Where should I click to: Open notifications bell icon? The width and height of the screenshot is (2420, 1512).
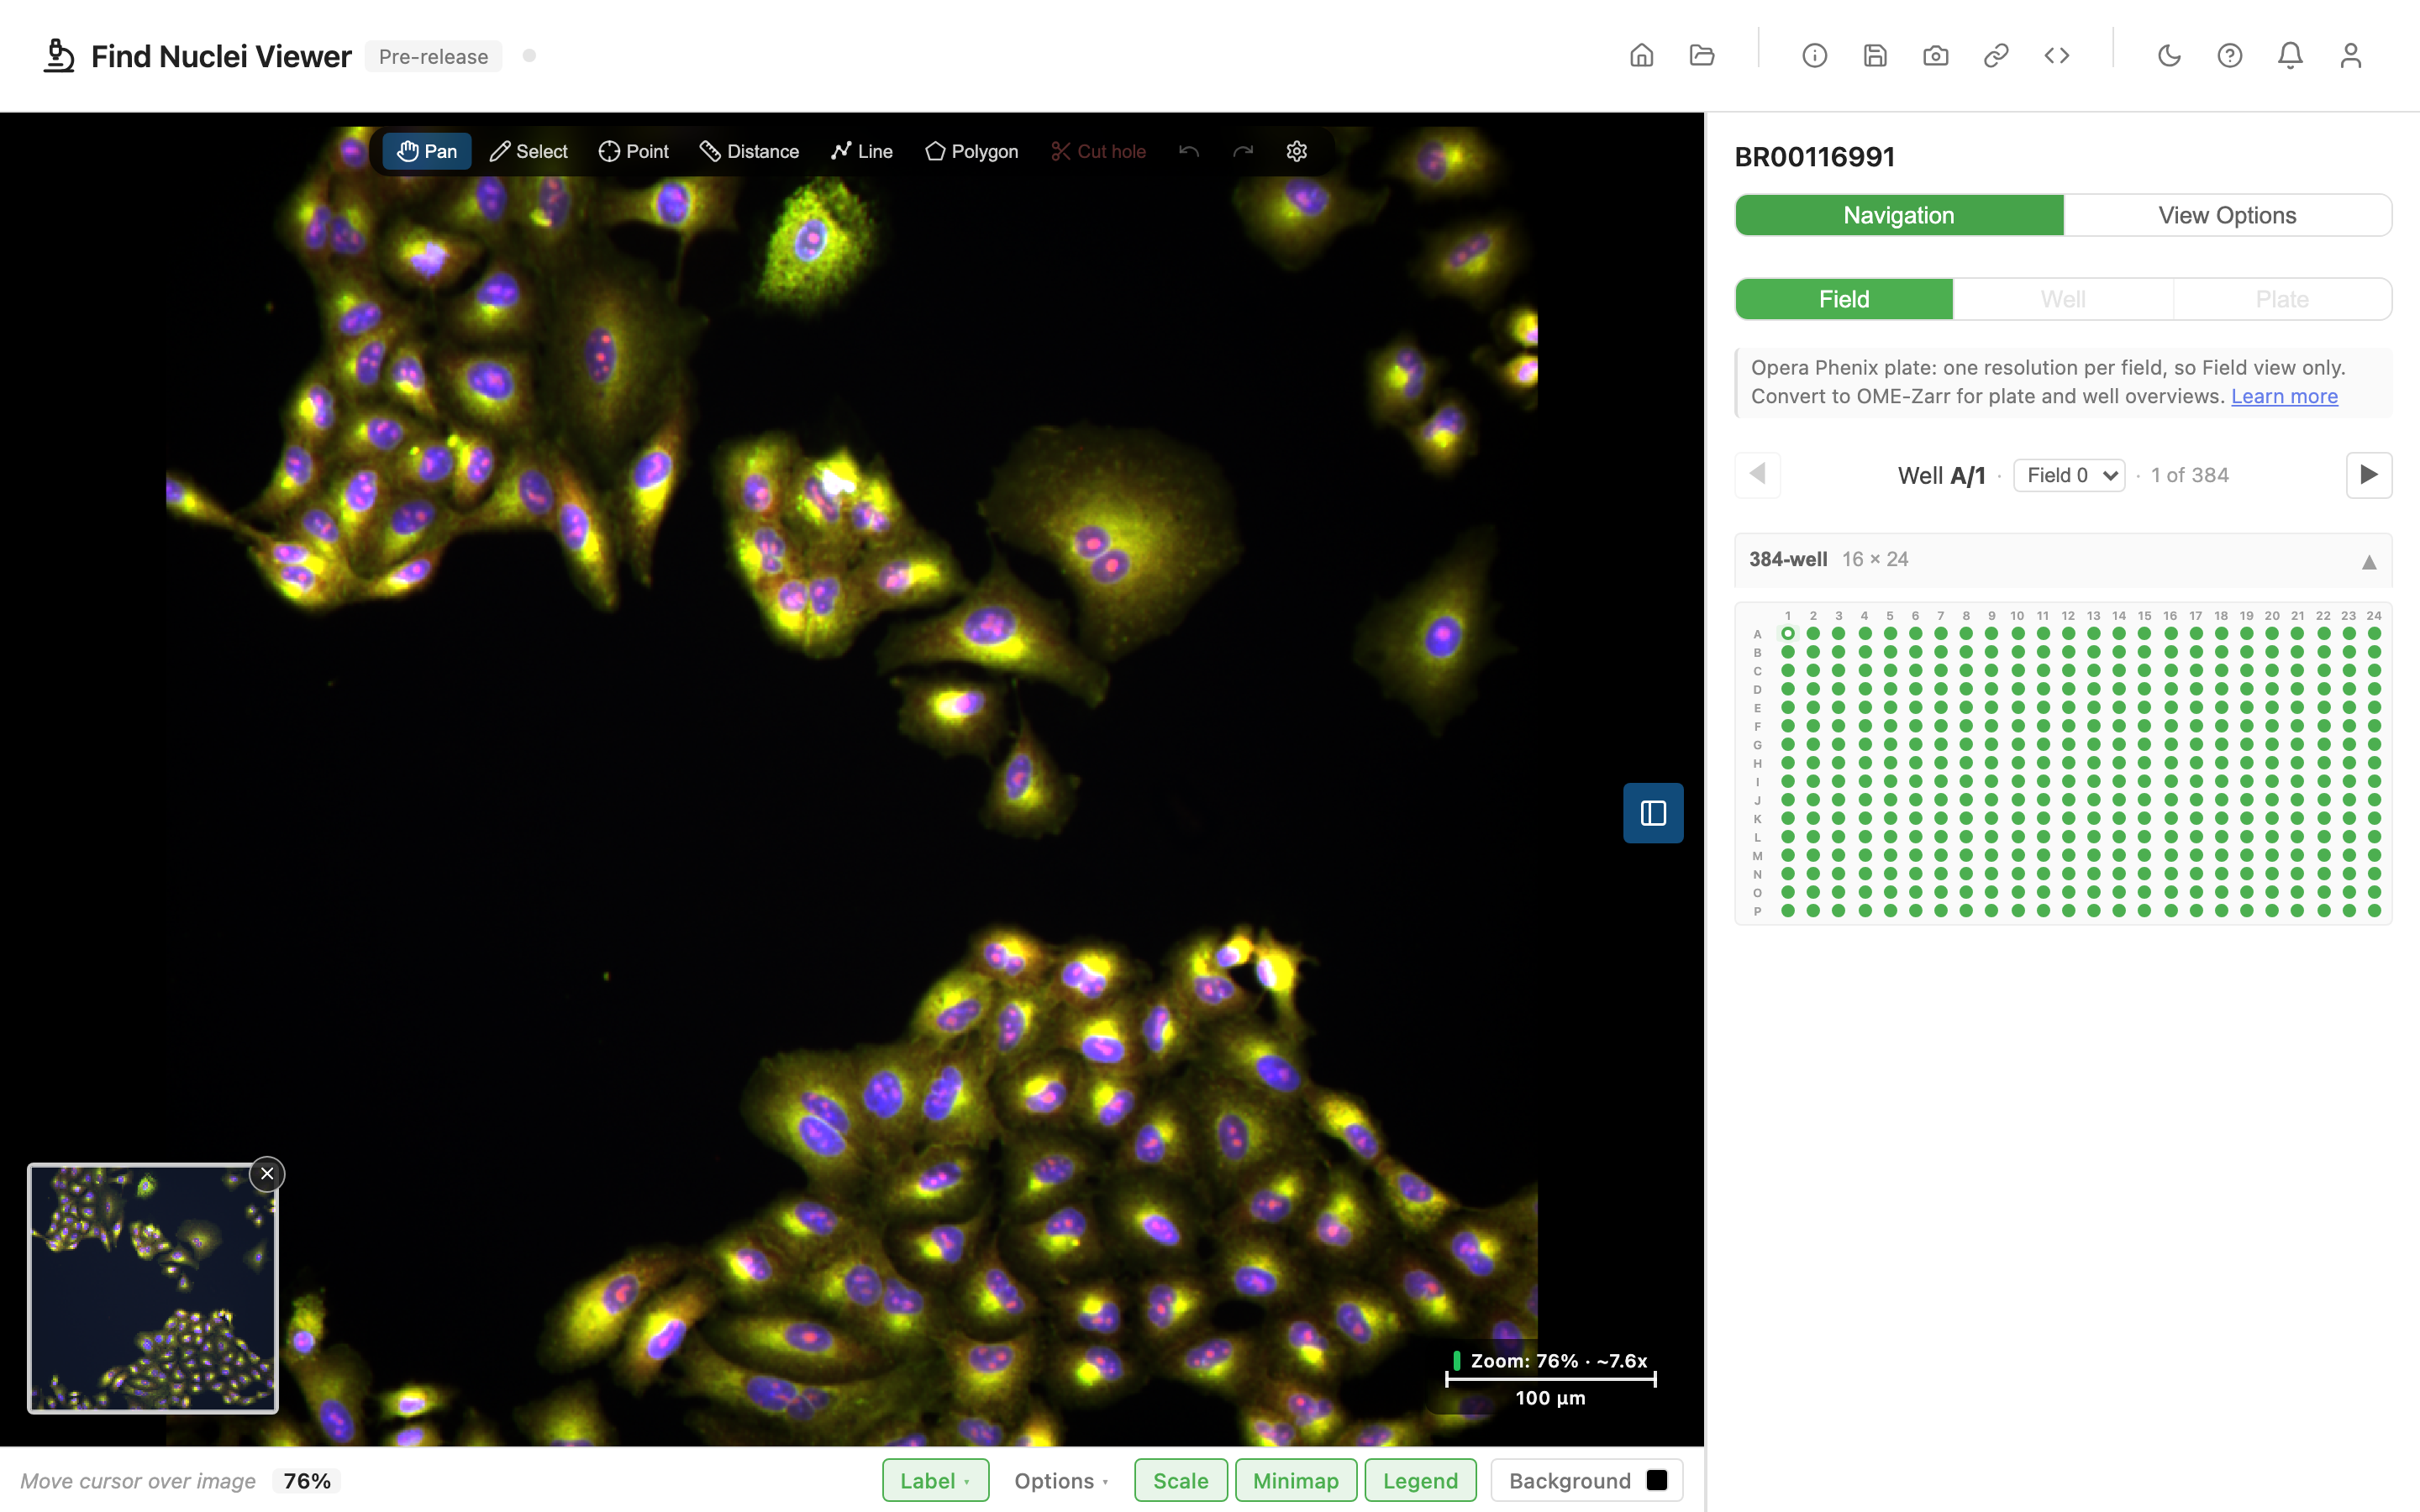[x=2290, y=56]
